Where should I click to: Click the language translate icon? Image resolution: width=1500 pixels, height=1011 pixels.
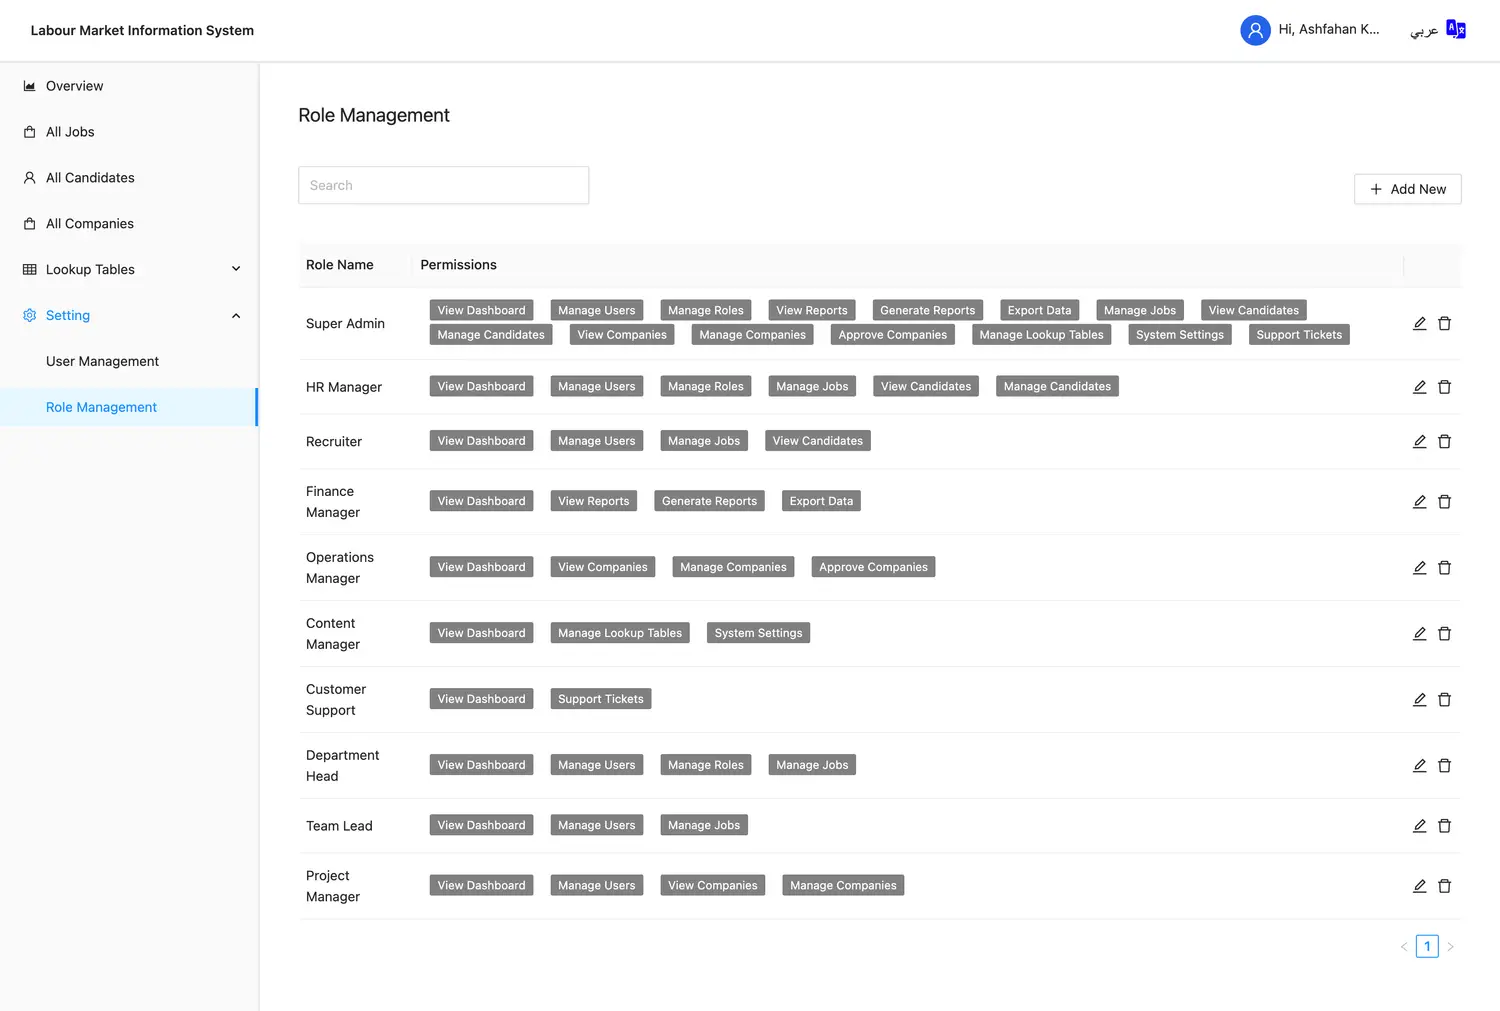[x=1456, y=30]
